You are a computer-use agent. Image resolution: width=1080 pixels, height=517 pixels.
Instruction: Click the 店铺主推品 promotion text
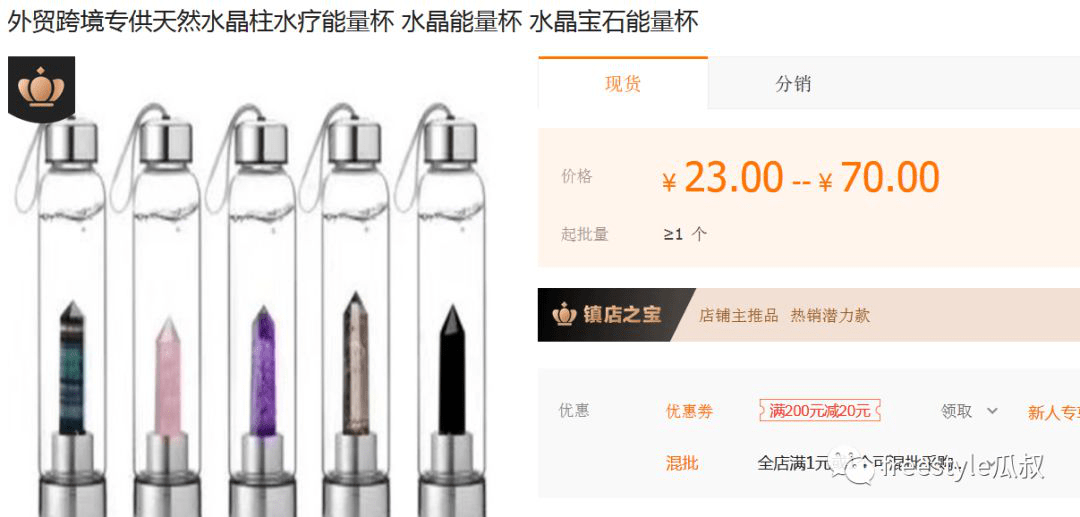(738, 315)
